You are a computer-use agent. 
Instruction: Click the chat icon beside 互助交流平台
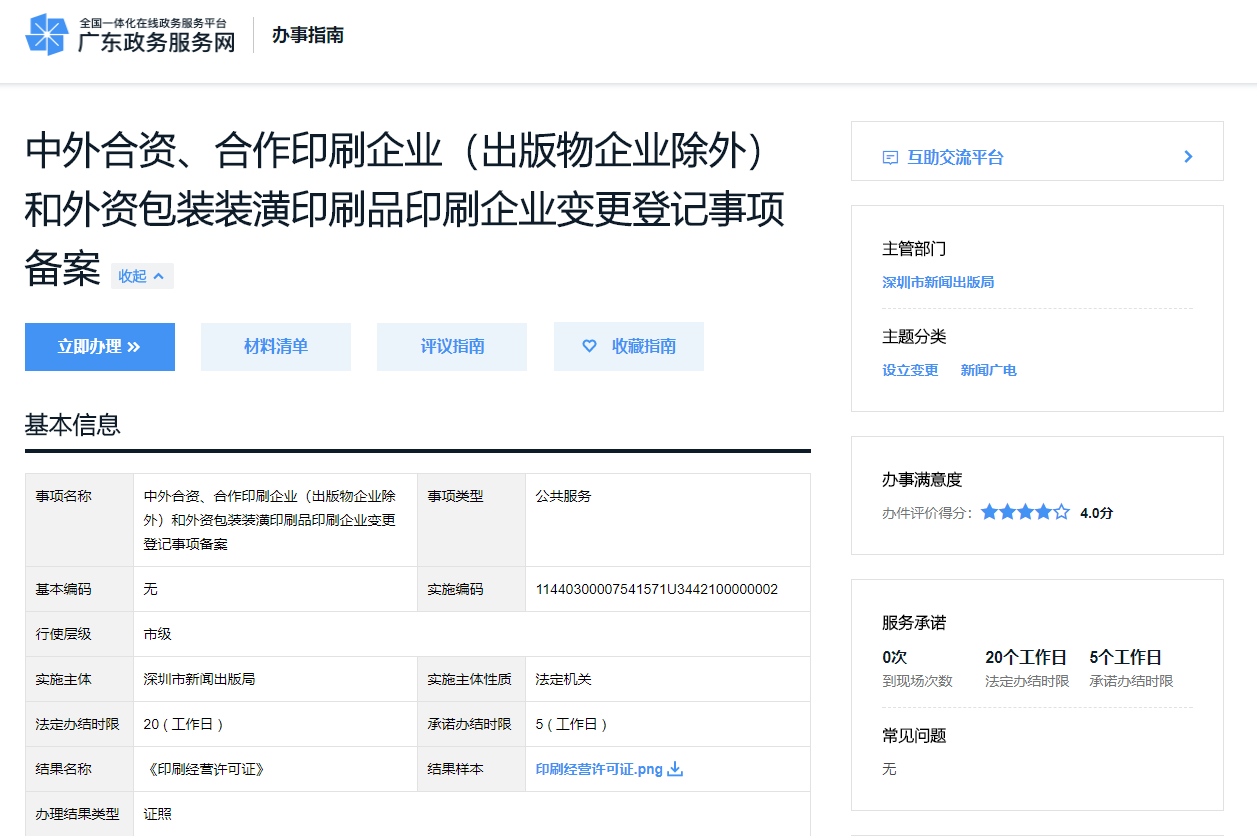[x=890, y=158]
